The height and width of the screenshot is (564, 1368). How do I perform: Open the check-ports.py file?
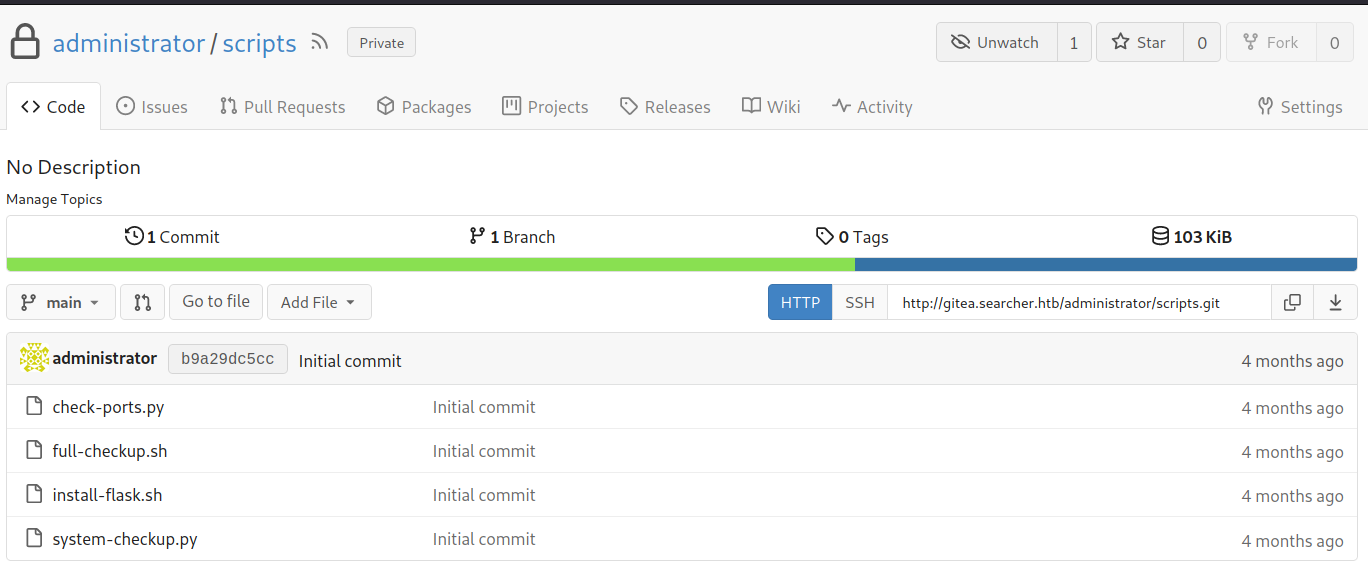108,407
